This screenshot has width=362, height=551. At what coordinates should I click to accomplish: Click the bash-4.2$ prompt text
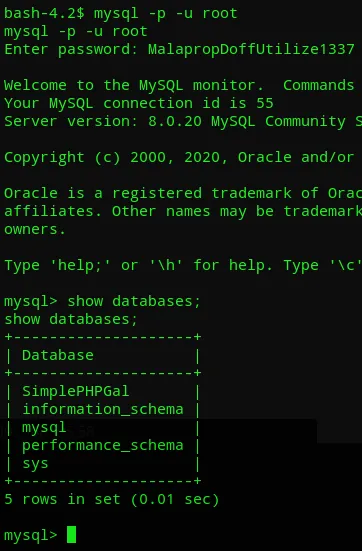pos(44,14)
